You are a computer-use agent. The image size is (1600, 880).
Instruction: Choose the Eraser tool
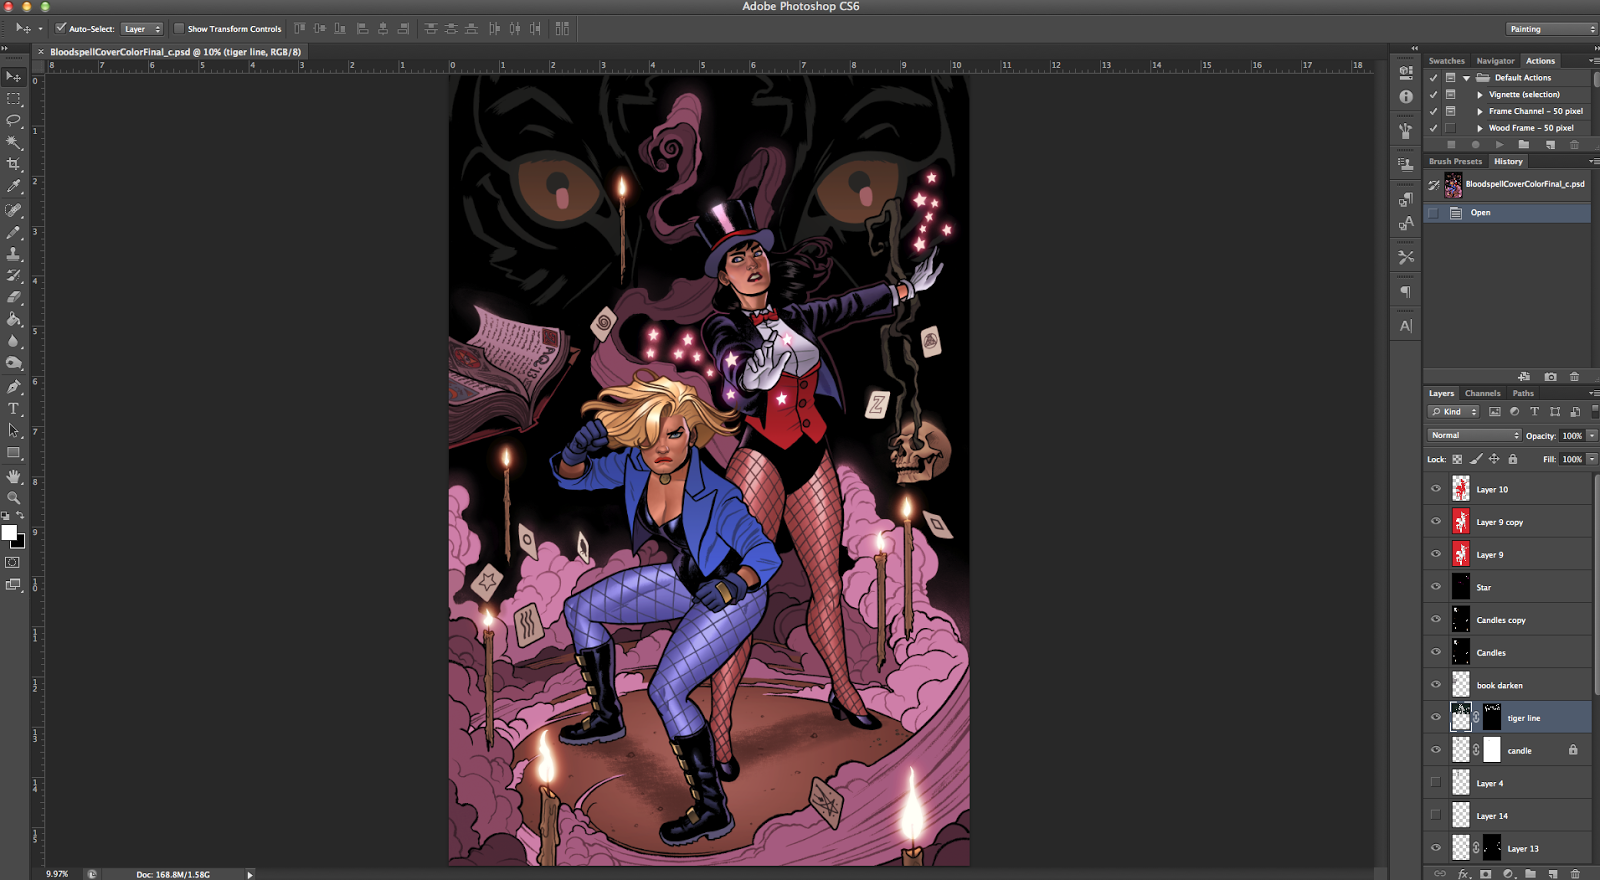pos(14,298)
